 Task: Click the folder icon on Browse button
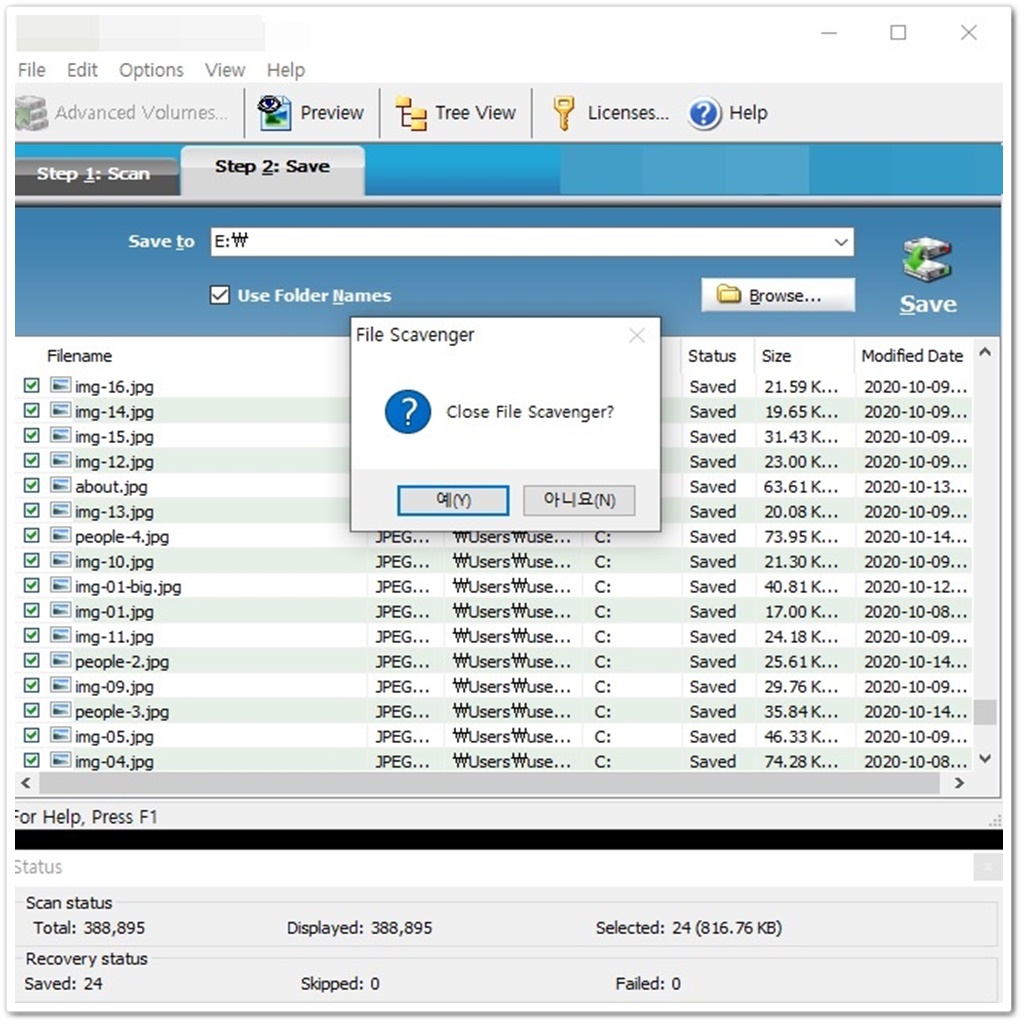tap(729, 295)
